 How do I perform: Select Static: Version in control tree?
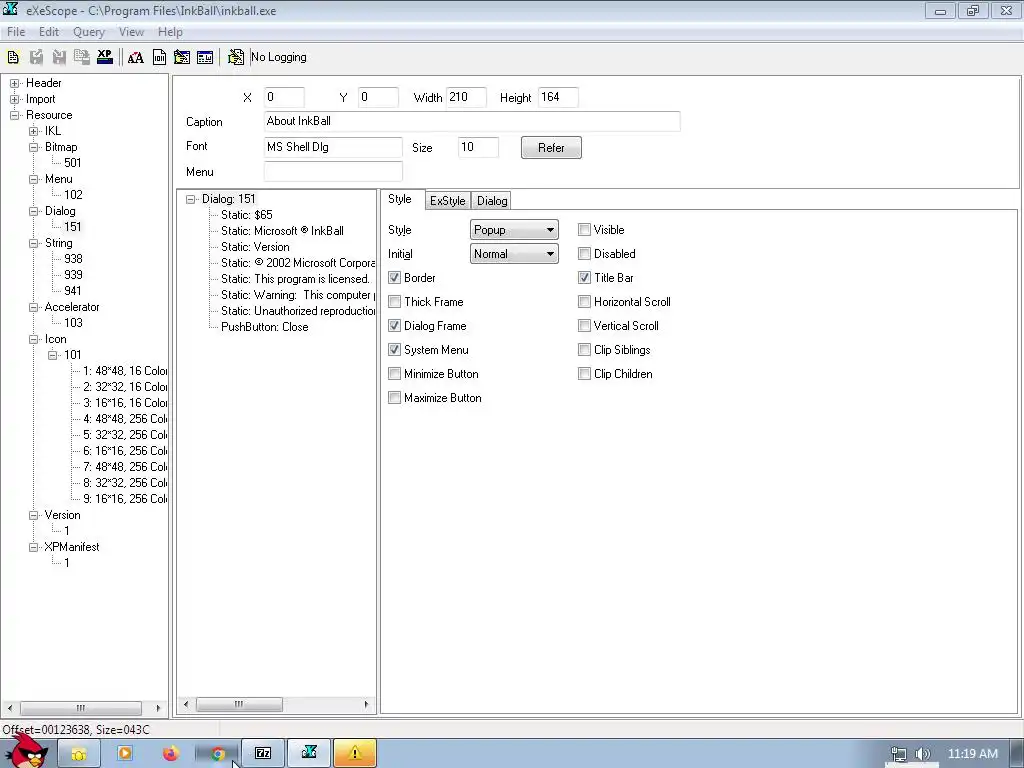coord(255,247)
